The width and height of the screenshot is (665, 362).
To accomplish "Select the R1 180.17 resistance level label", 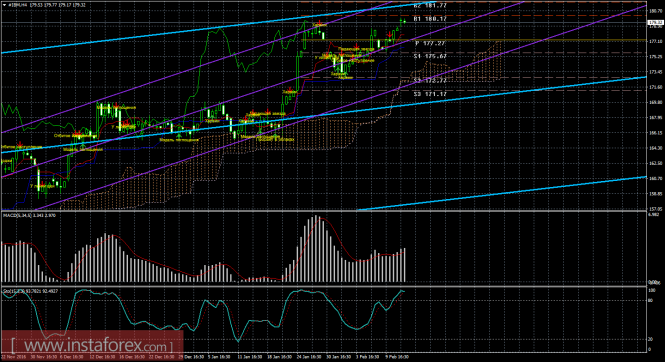I will pyautogui.click(x=430, y=19).
